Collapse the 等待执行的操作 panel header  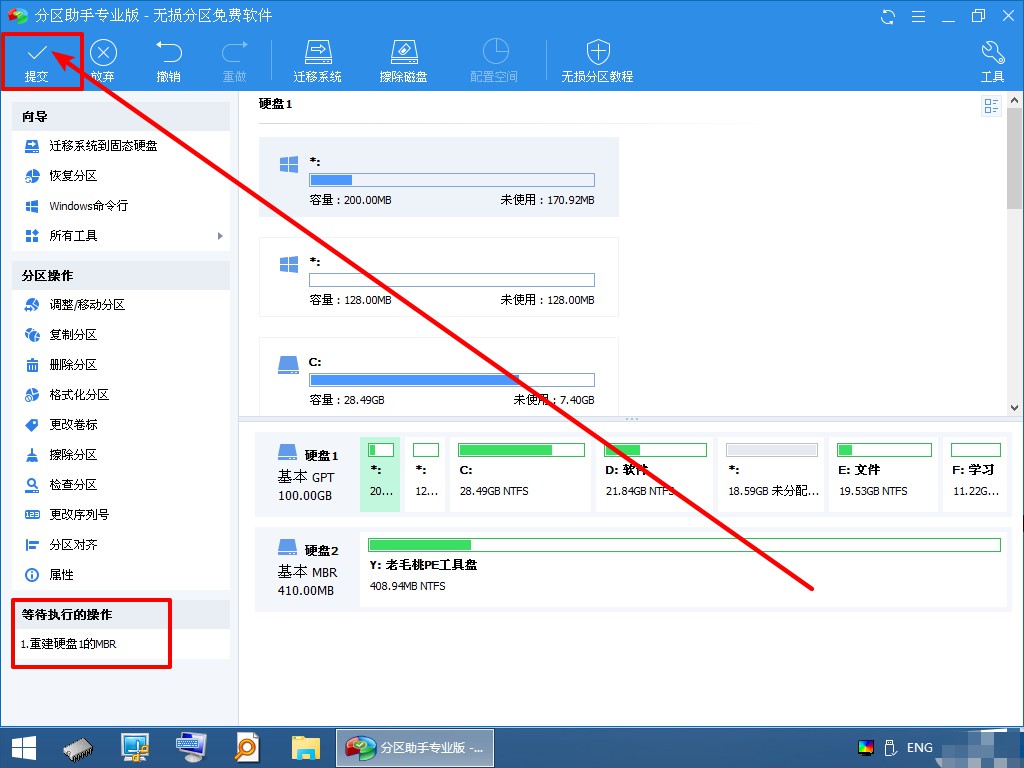coord(121,615)
